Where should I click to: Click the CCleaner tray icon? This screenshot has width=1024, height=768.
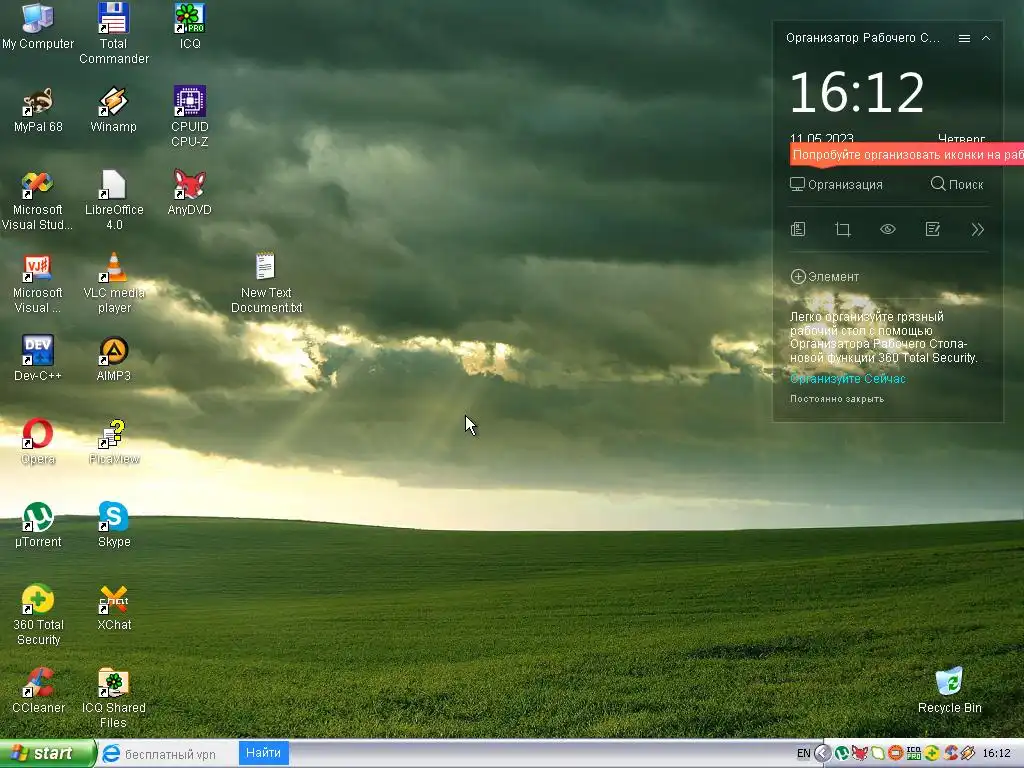(x=950, y=754)
